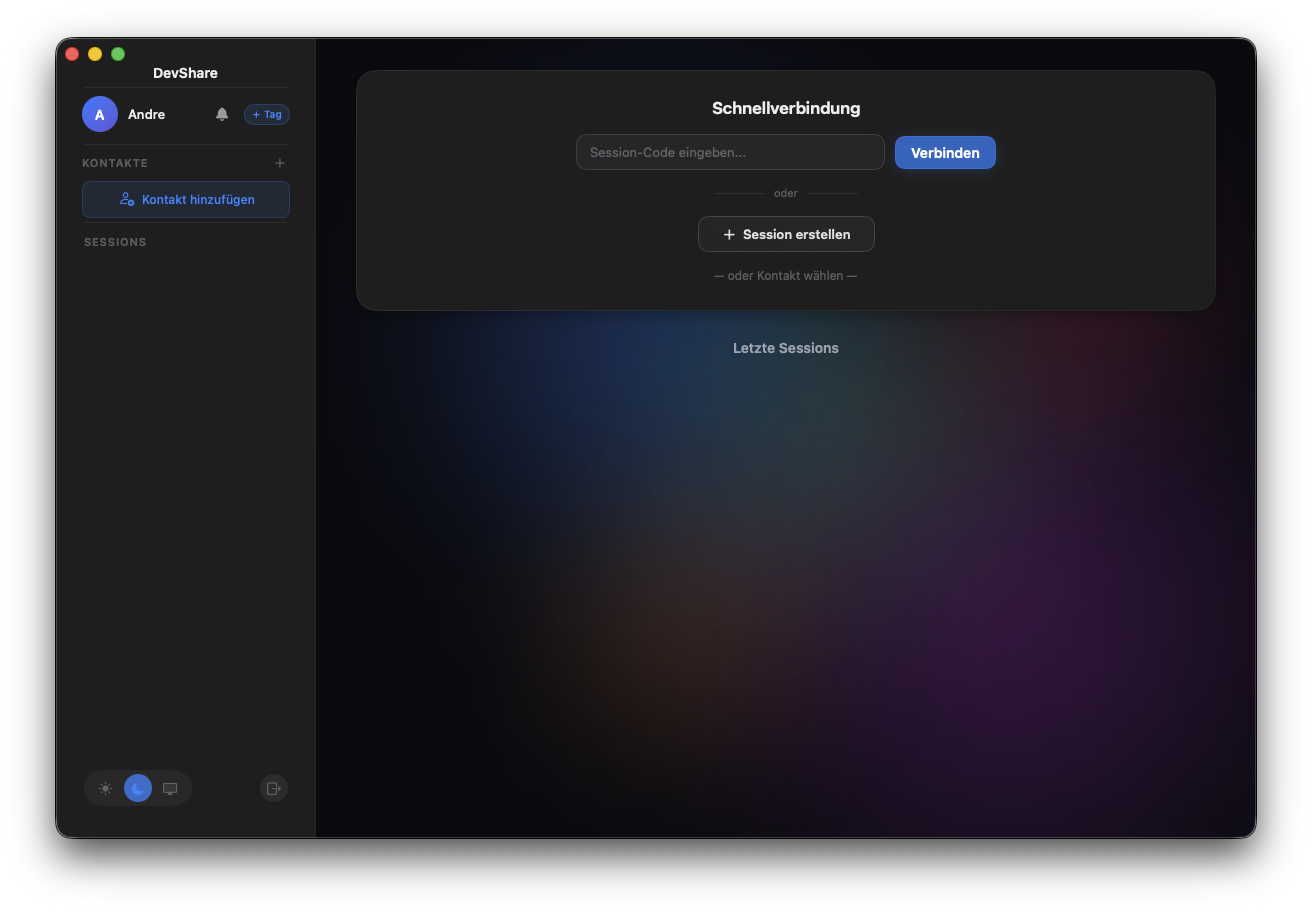This screenshot has height=912, width=1312.
Task: Open the Letzte Sessions section
Action: click(x=786, y=348)
